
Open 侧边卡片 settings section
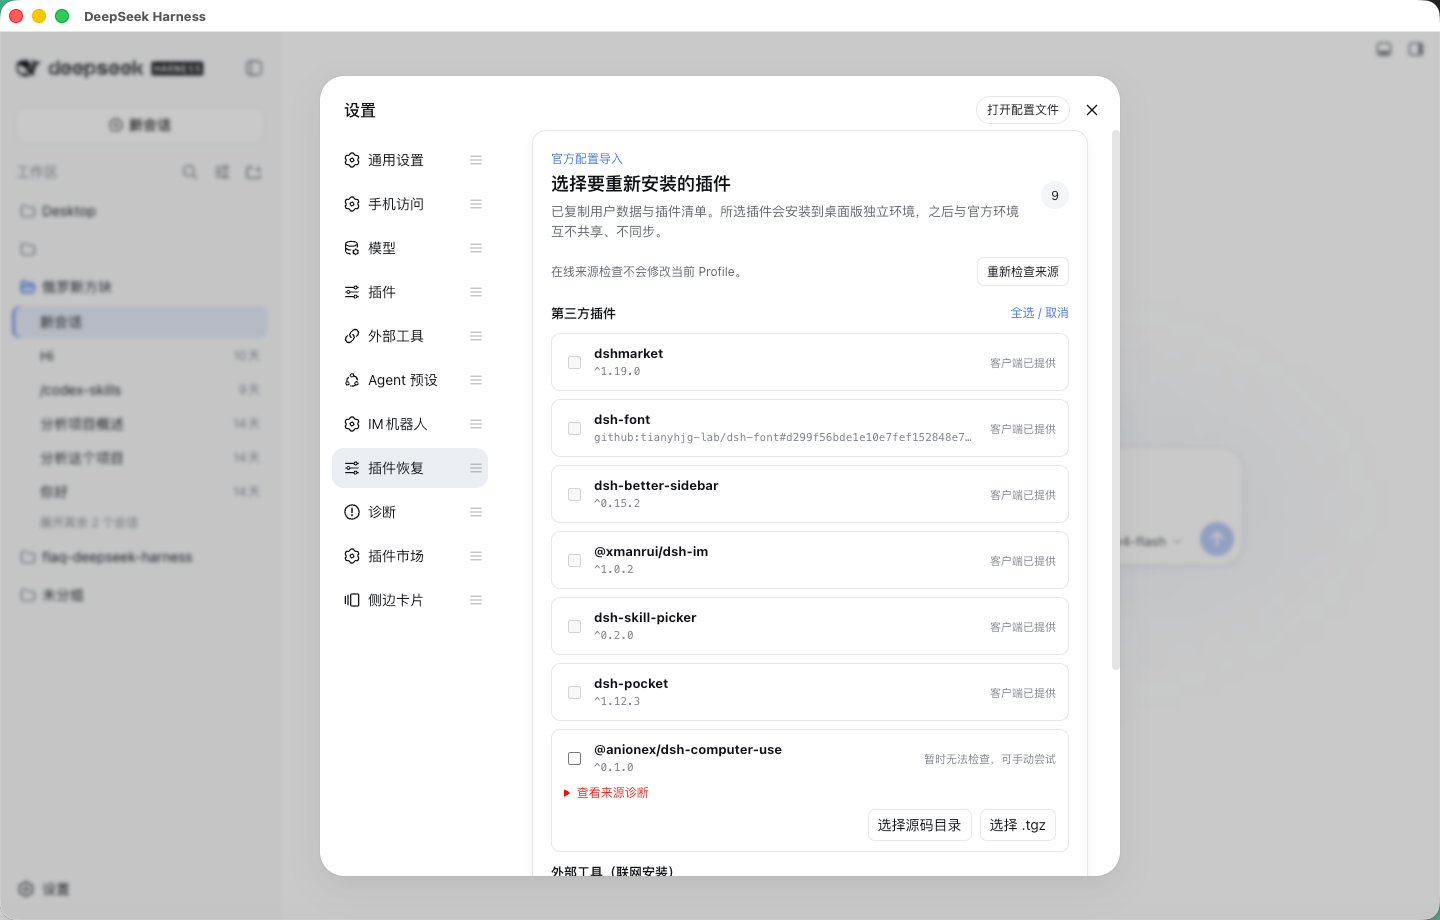(x=410, y=600)
